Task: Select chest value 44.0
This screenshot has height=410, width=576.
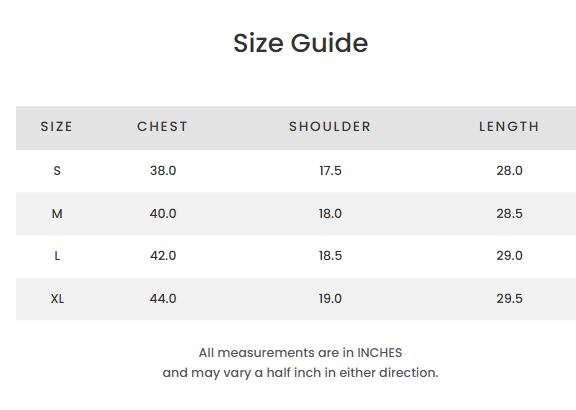Action: point(163,299)
